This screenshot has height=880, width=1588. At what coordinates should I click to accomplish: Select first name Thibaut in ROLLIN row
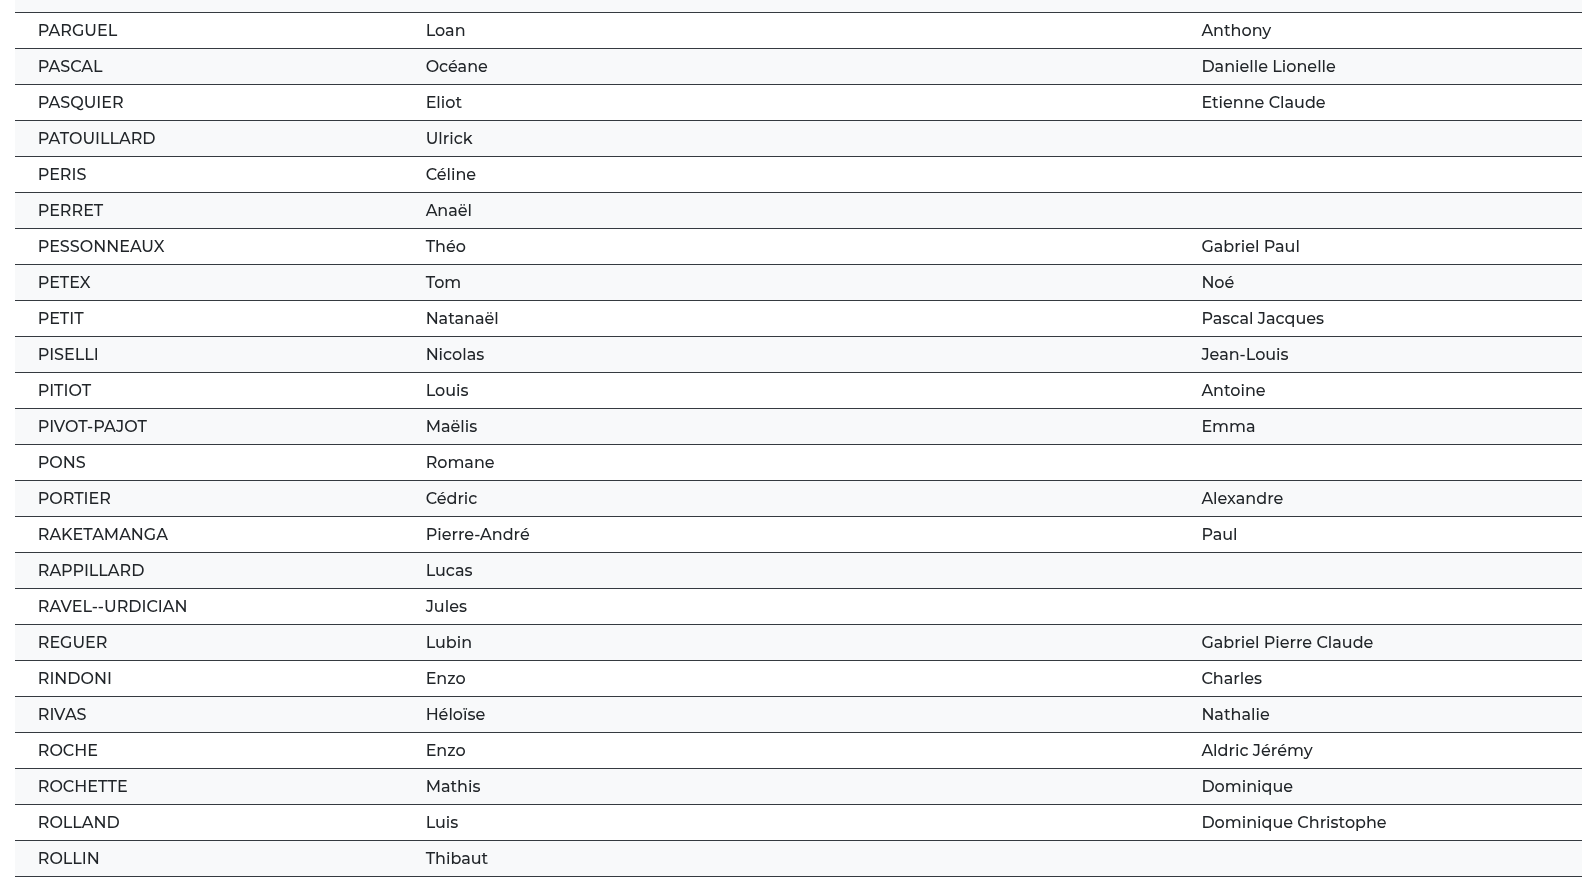(456, 859)
